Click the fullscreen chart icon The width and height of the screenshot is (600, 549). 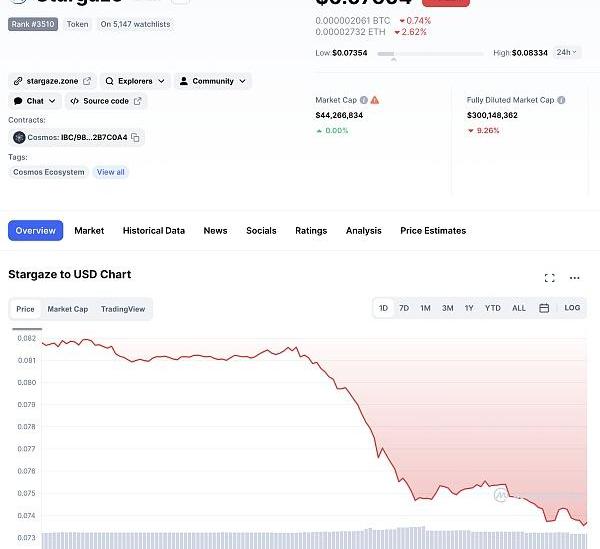pos(549,278)
